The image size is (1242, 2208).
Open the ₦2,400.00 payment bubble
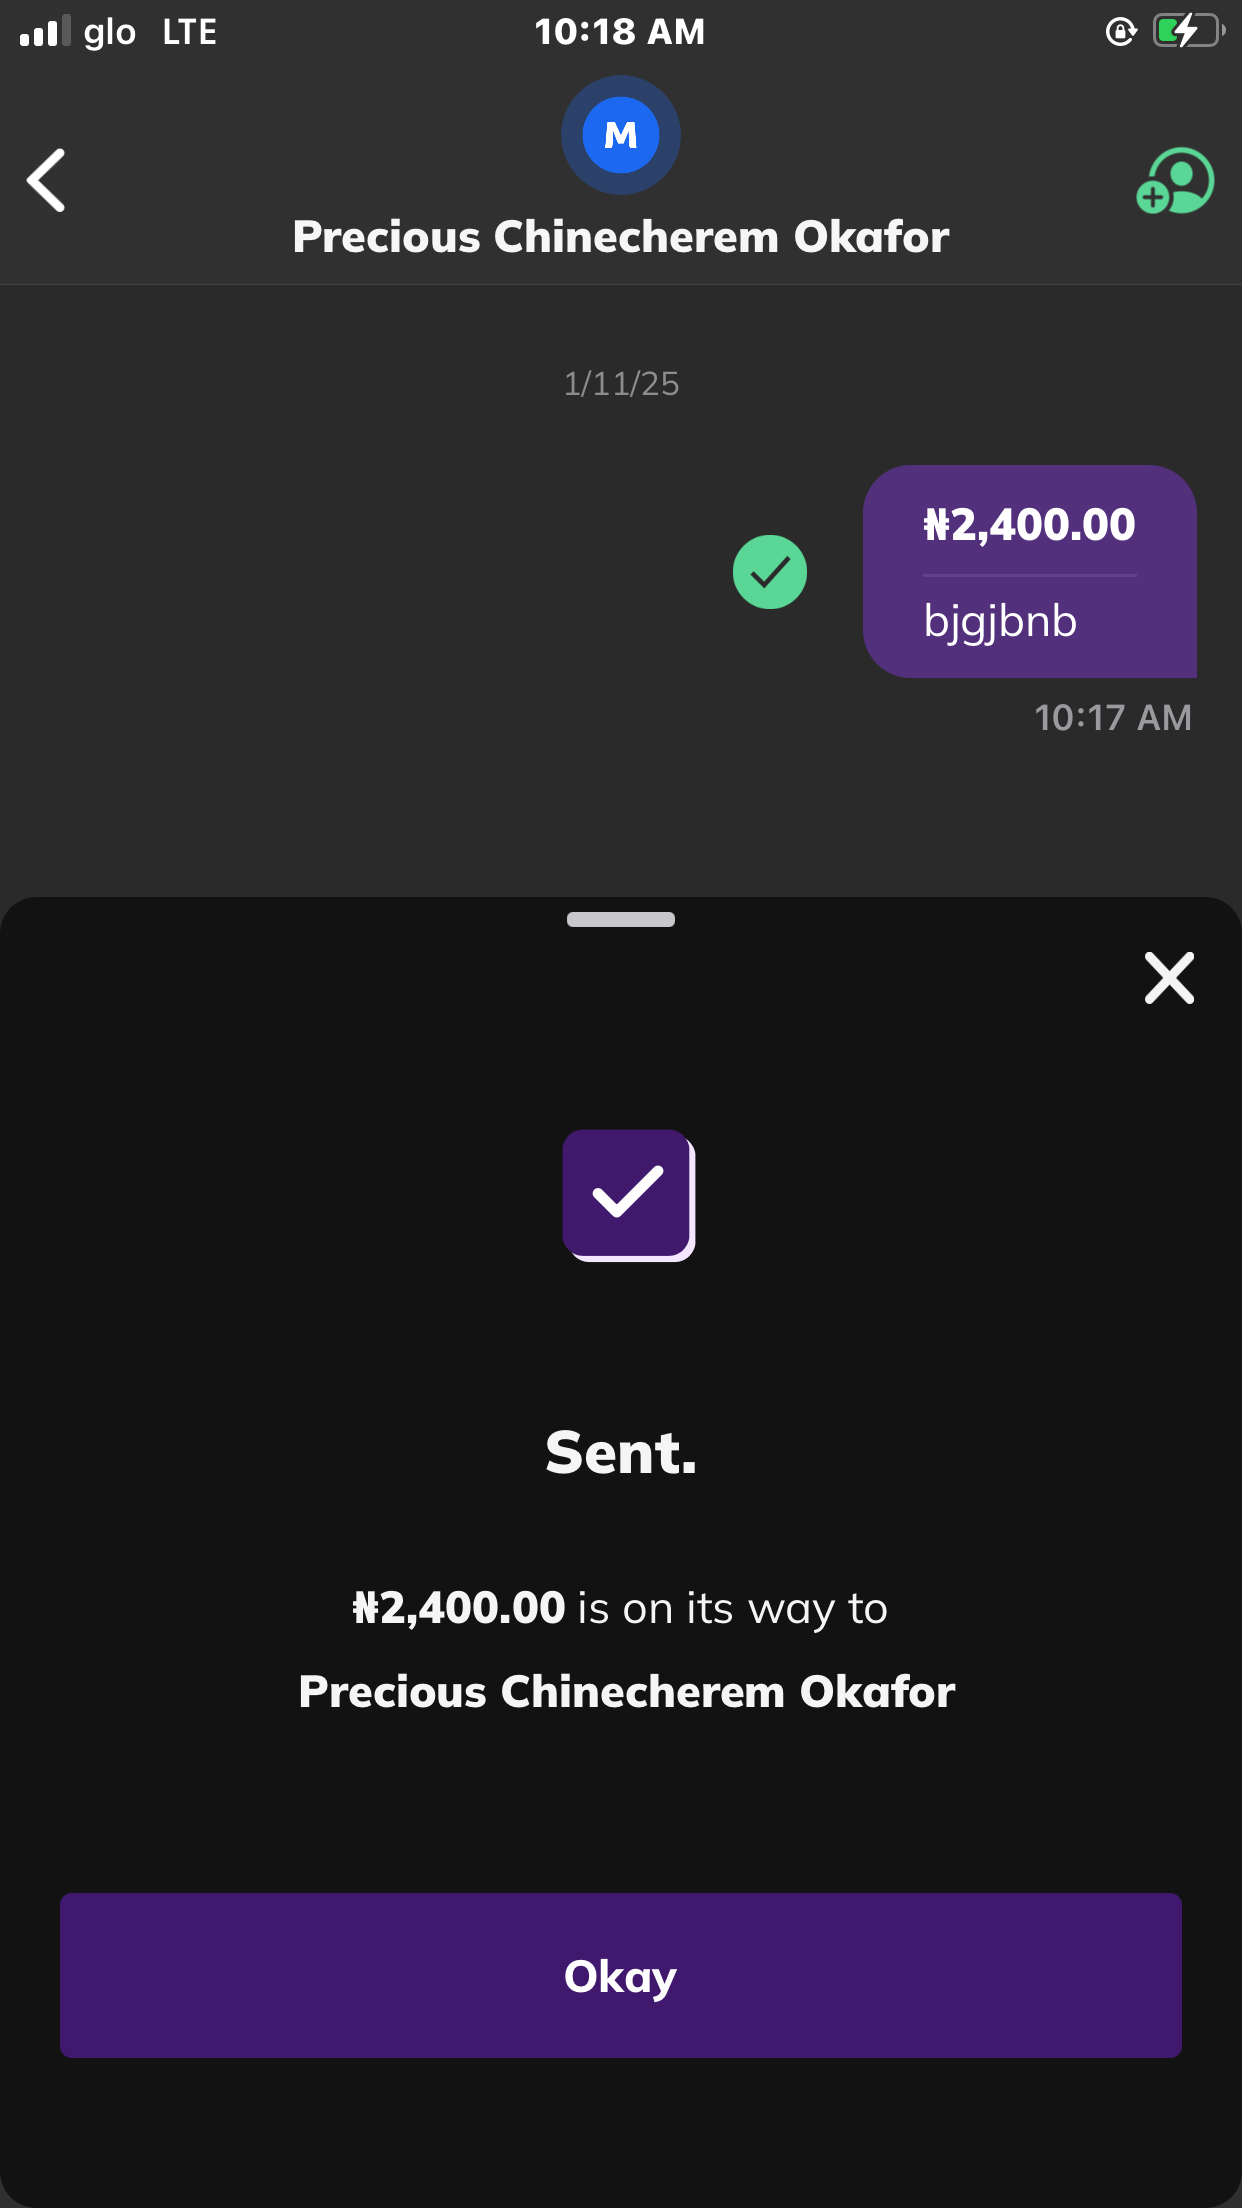point(1029,525)
